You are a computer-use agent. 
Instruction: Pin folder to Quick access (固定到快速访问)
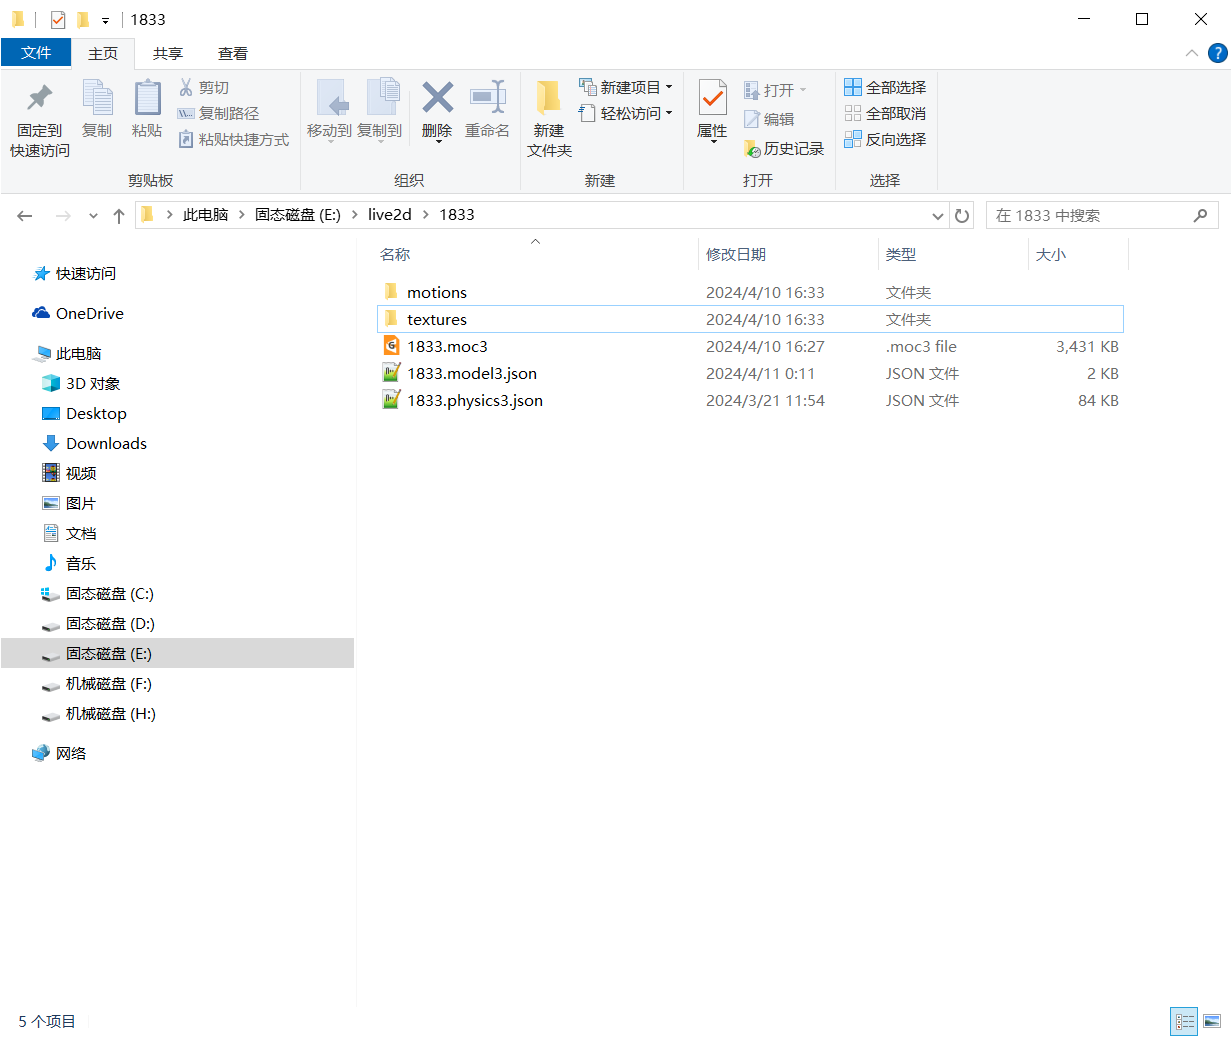coord(40,120)
